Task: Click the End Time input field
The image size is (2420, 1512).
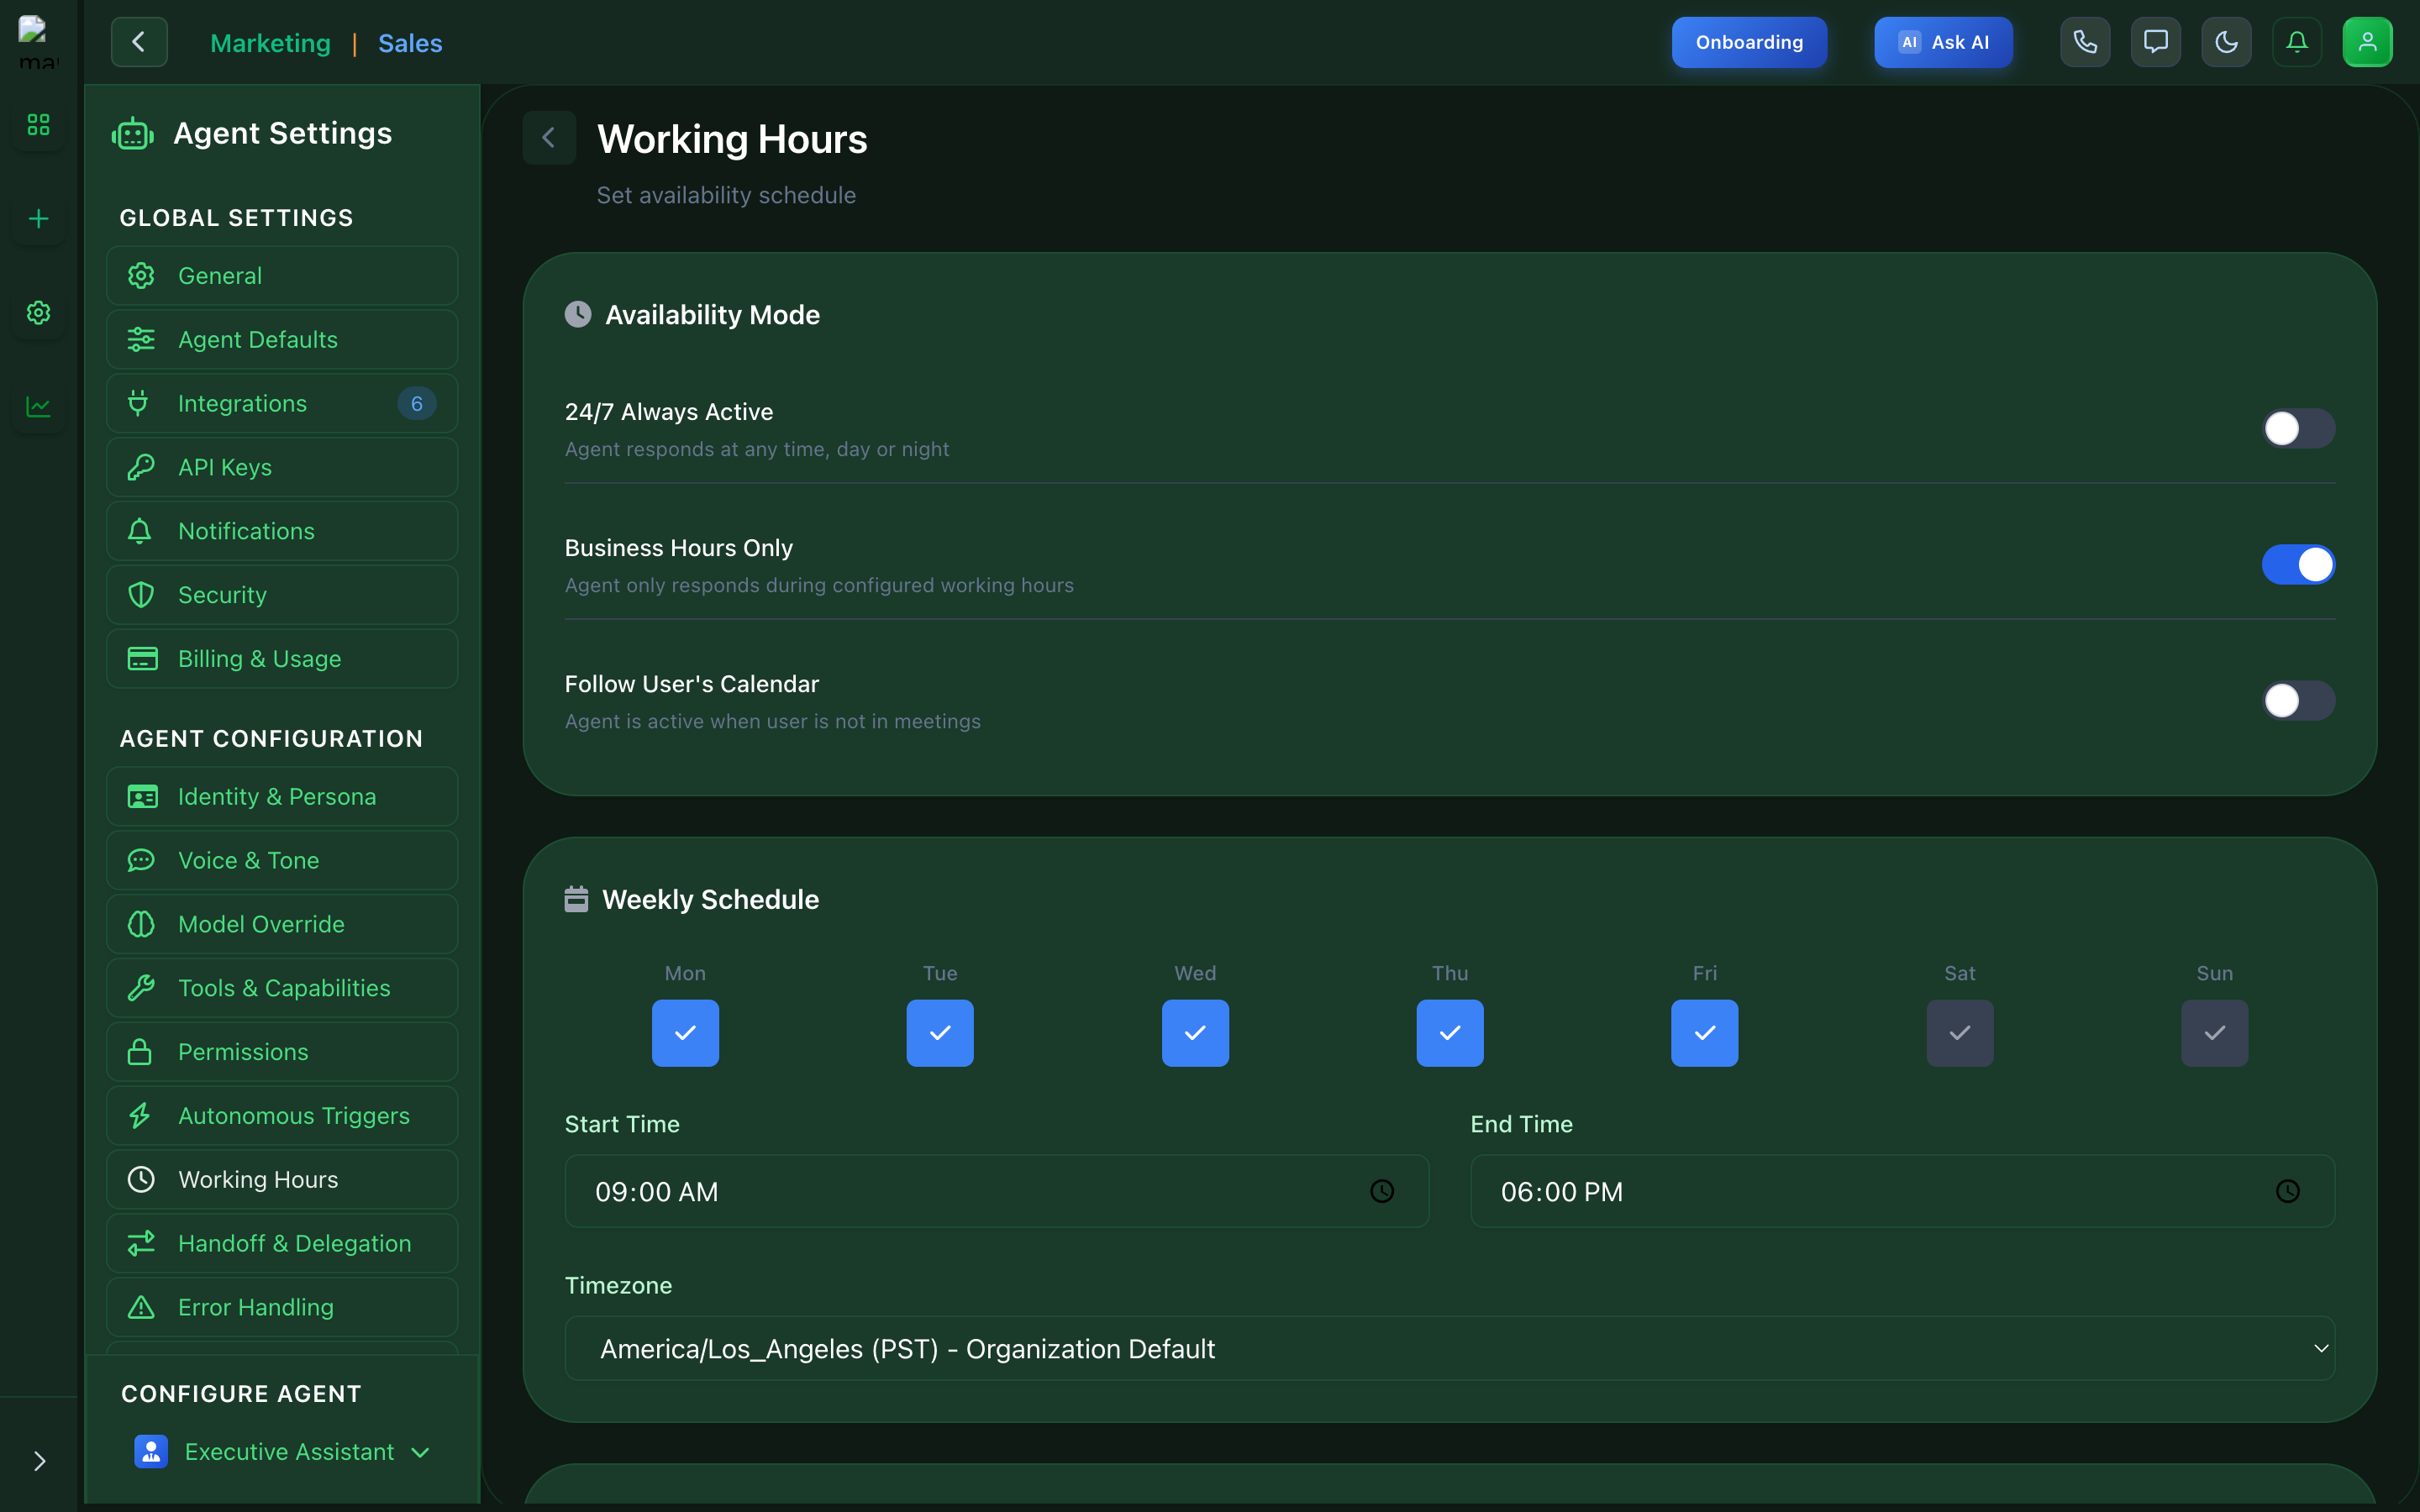Action: [1902, 1191]
